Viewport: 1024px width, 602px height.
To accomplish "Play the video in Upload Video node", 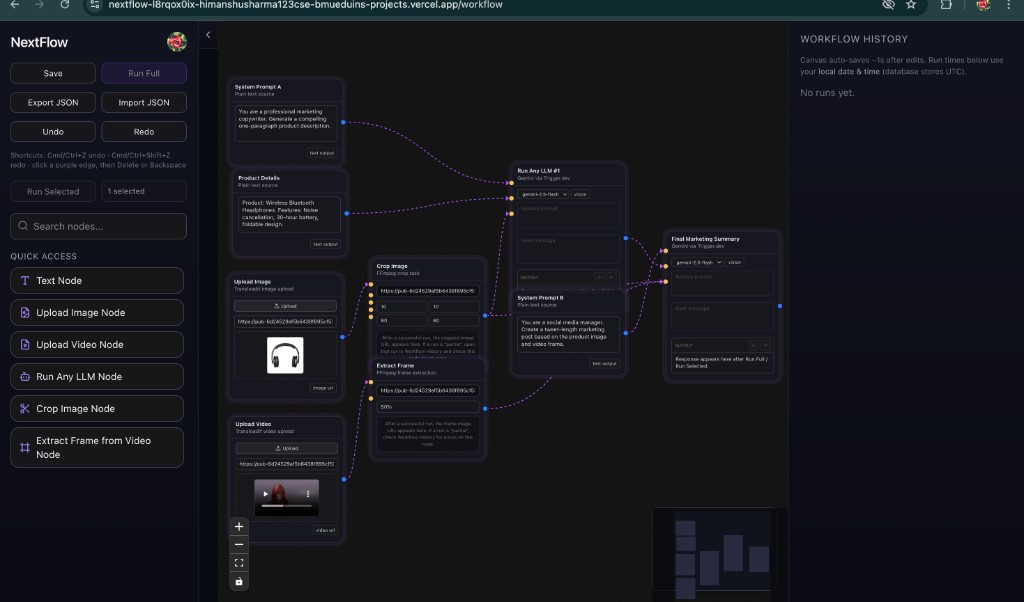I will click(265, 494).
